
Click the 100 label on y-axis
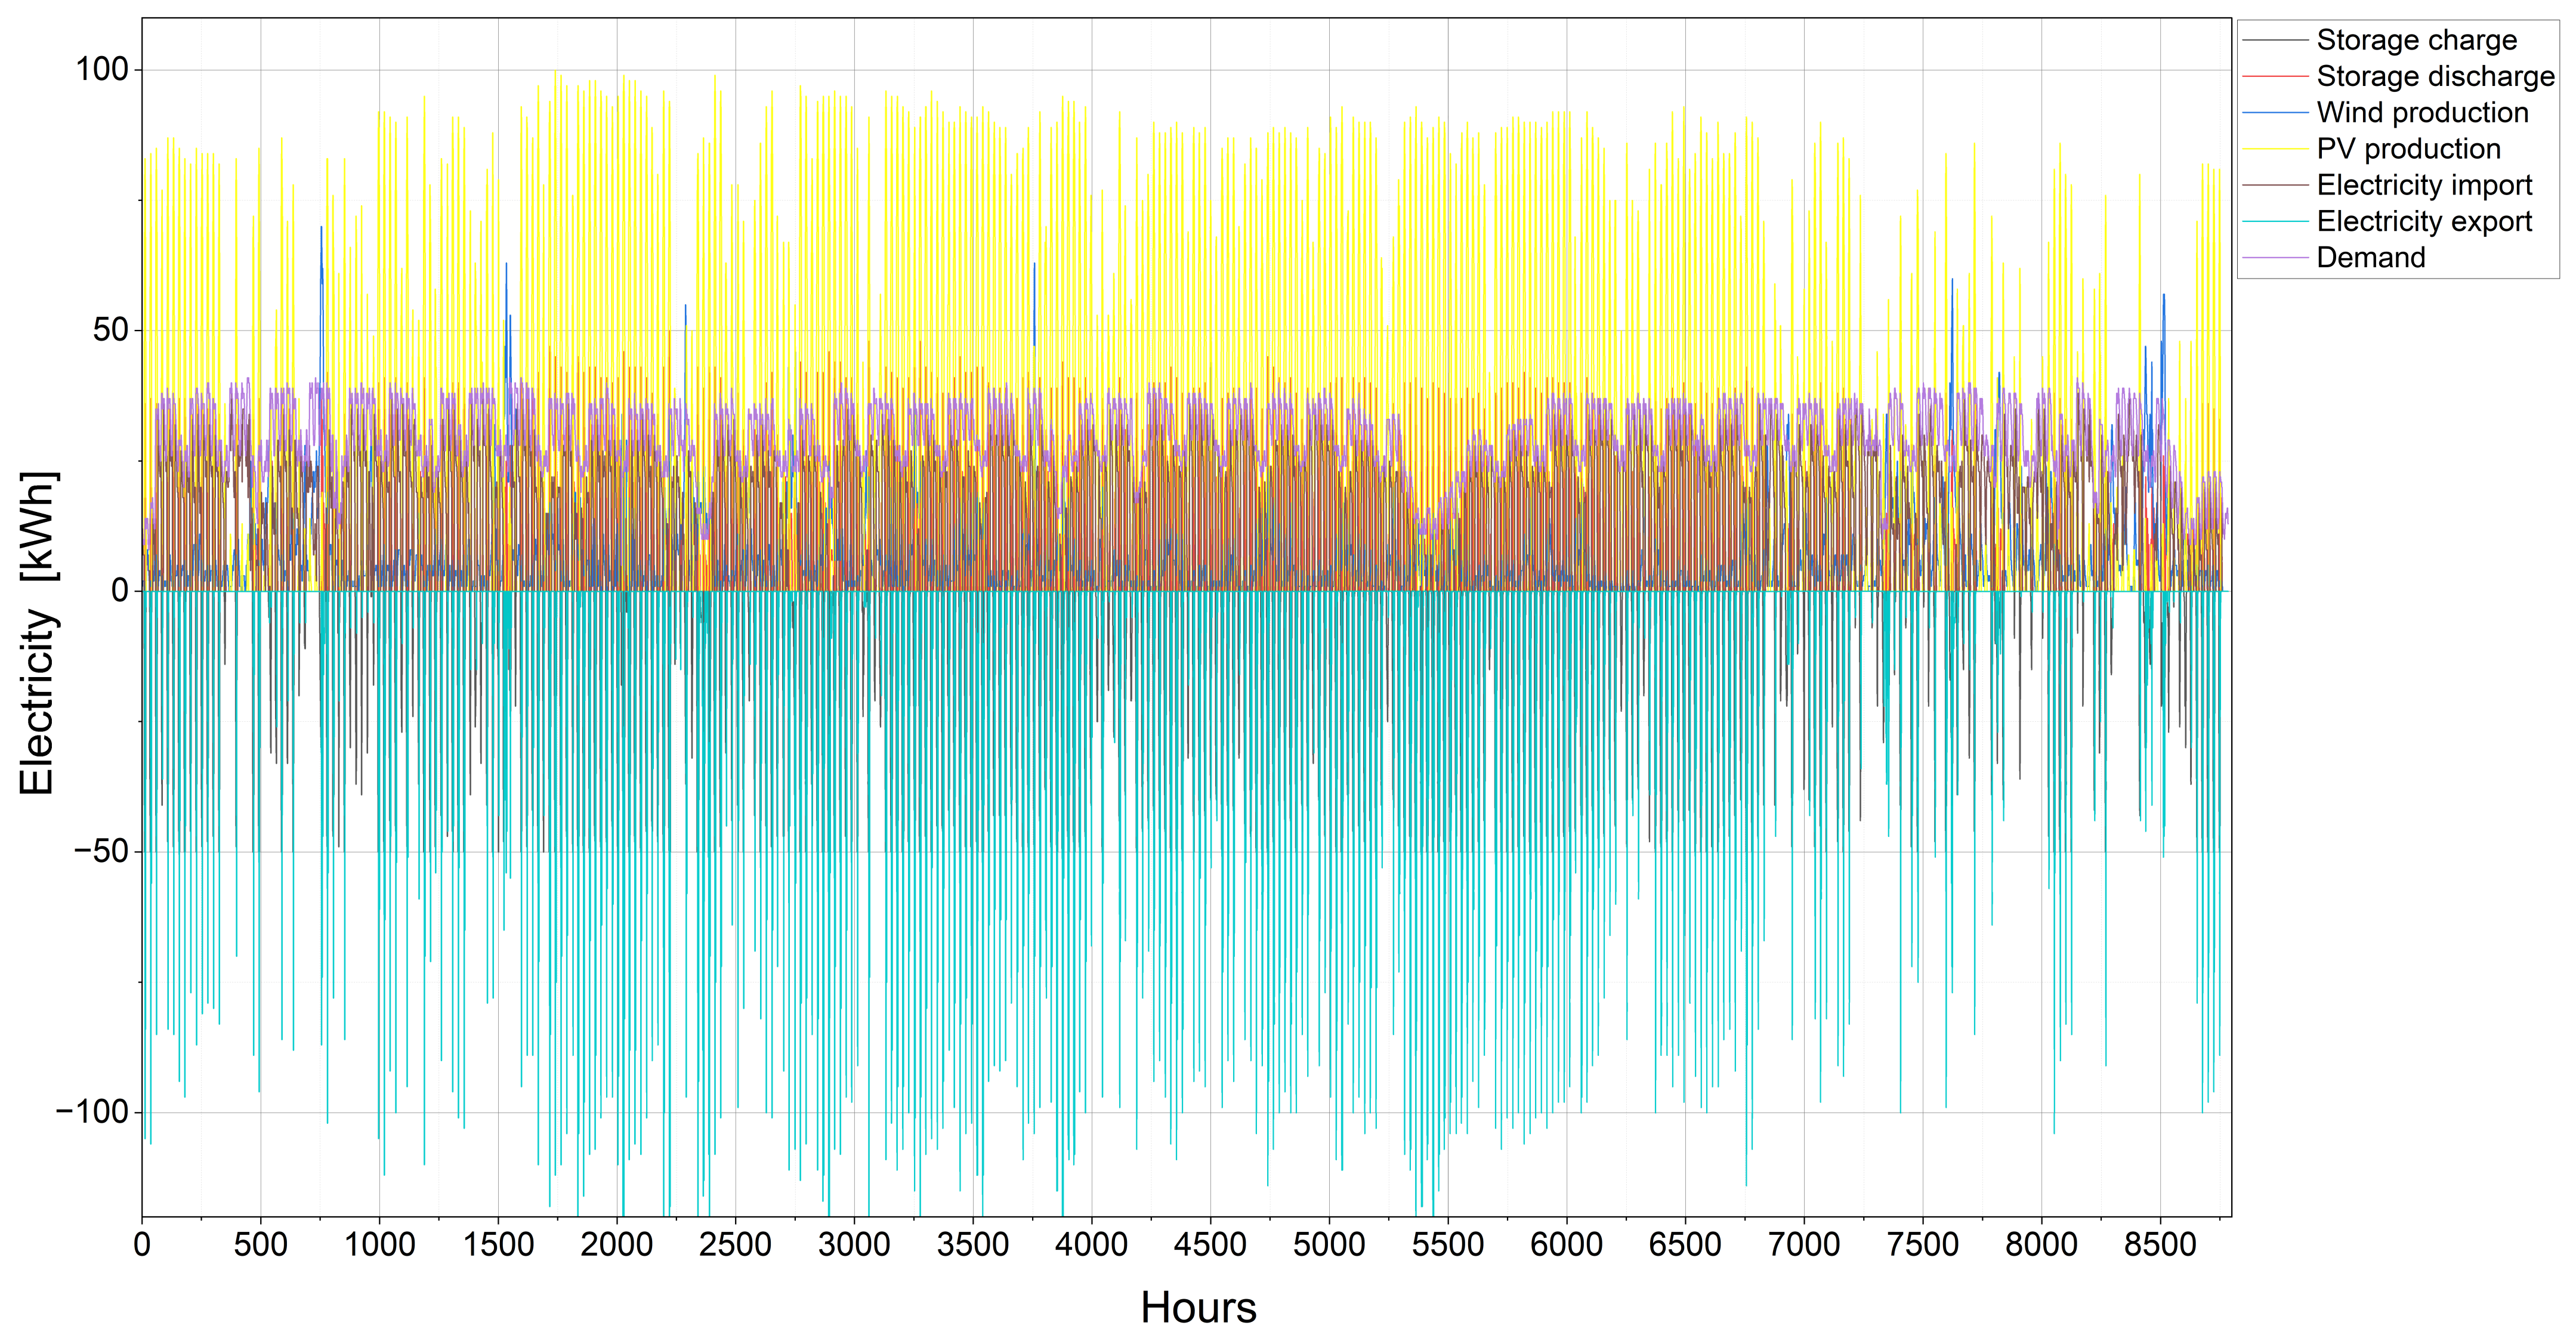pyautogui.click(x=102, y=70)
